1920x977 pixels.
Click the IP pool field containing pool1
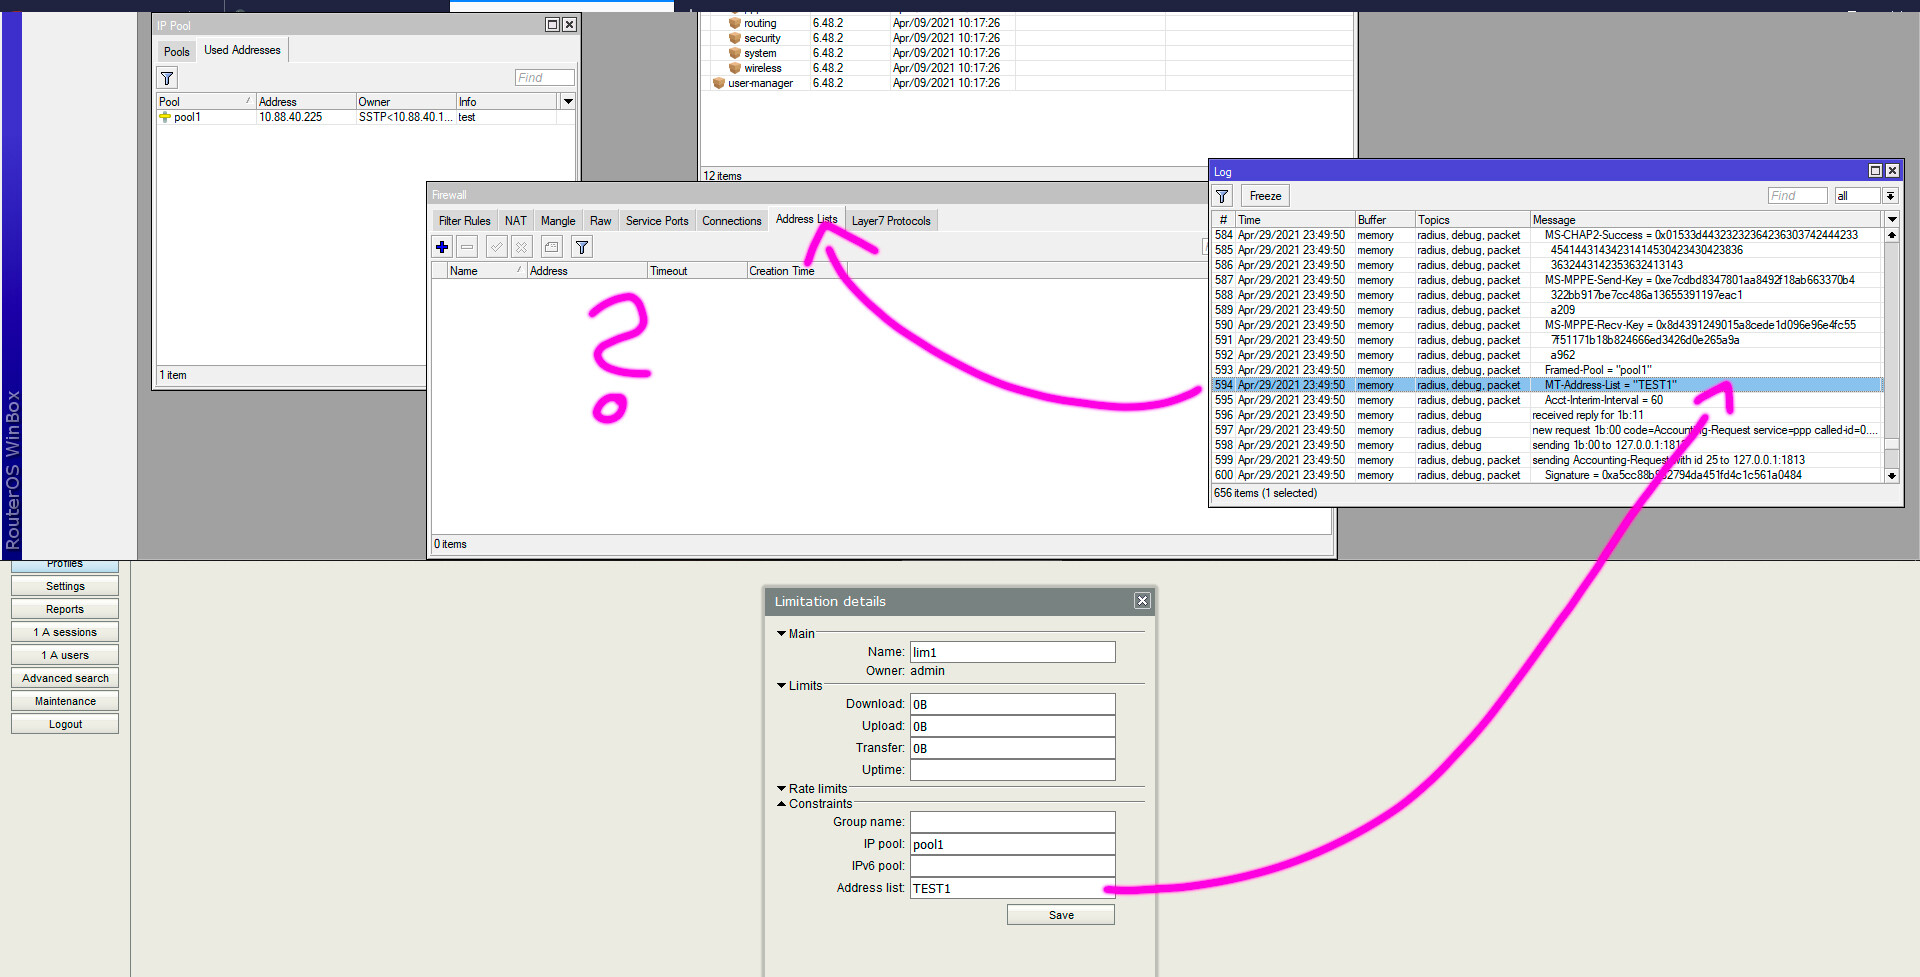pos(1012,844)
